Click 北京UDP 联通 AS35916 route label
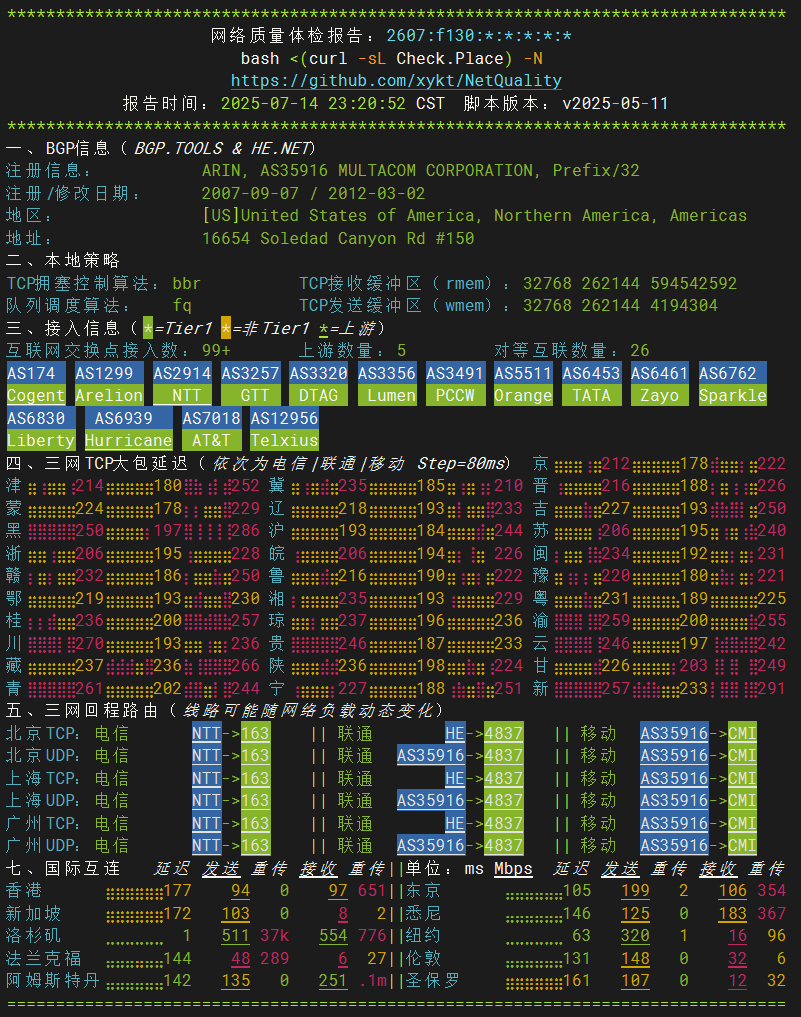The width and height of the screenshot is (801, 1017). 431,756
